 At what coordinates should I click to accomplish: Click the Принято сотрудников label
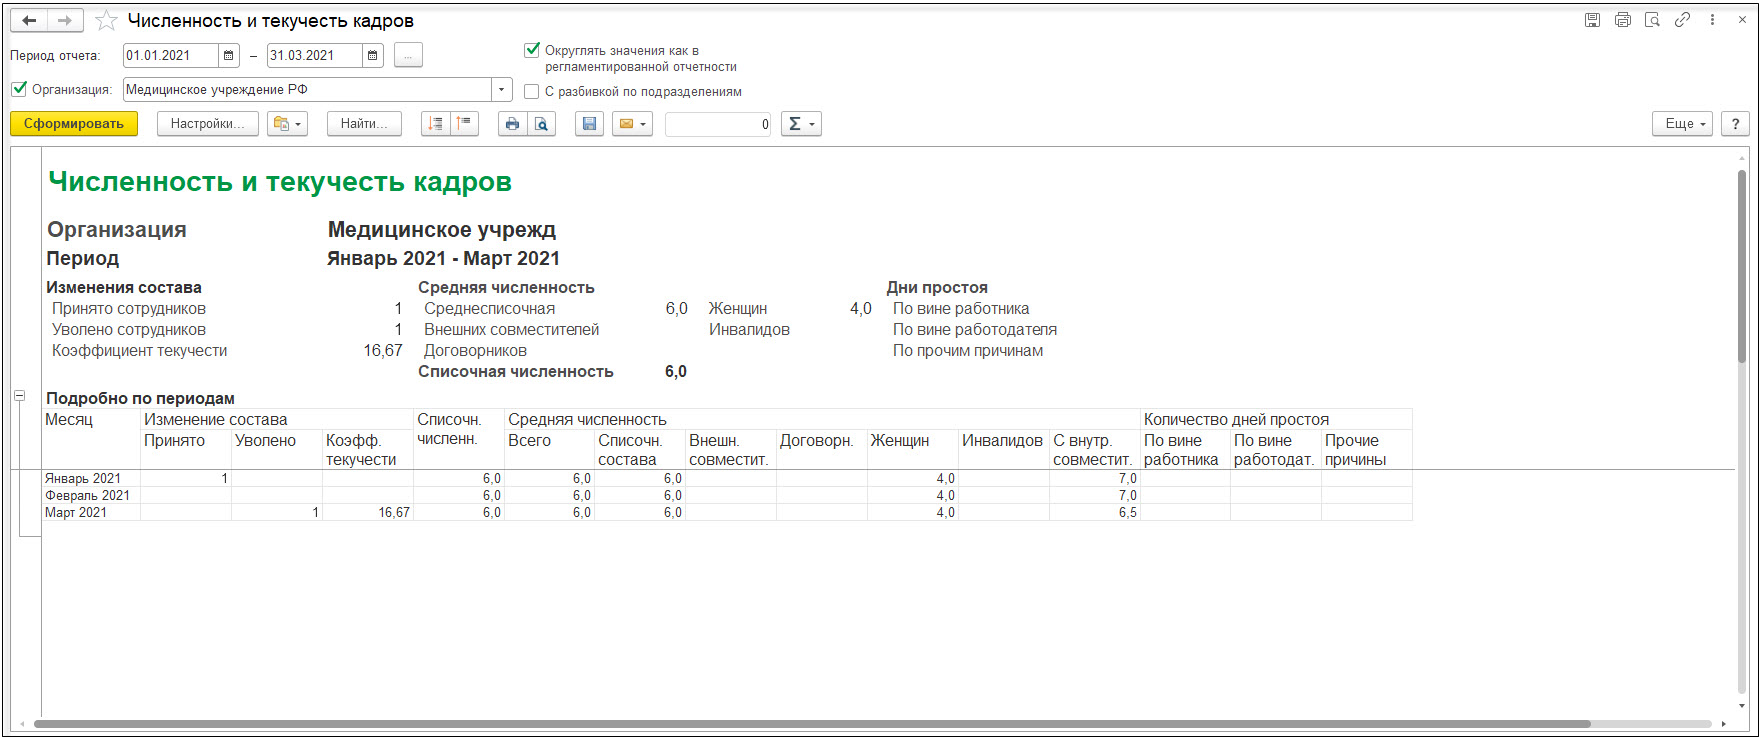pyautogui.click(x=129, y=309)
